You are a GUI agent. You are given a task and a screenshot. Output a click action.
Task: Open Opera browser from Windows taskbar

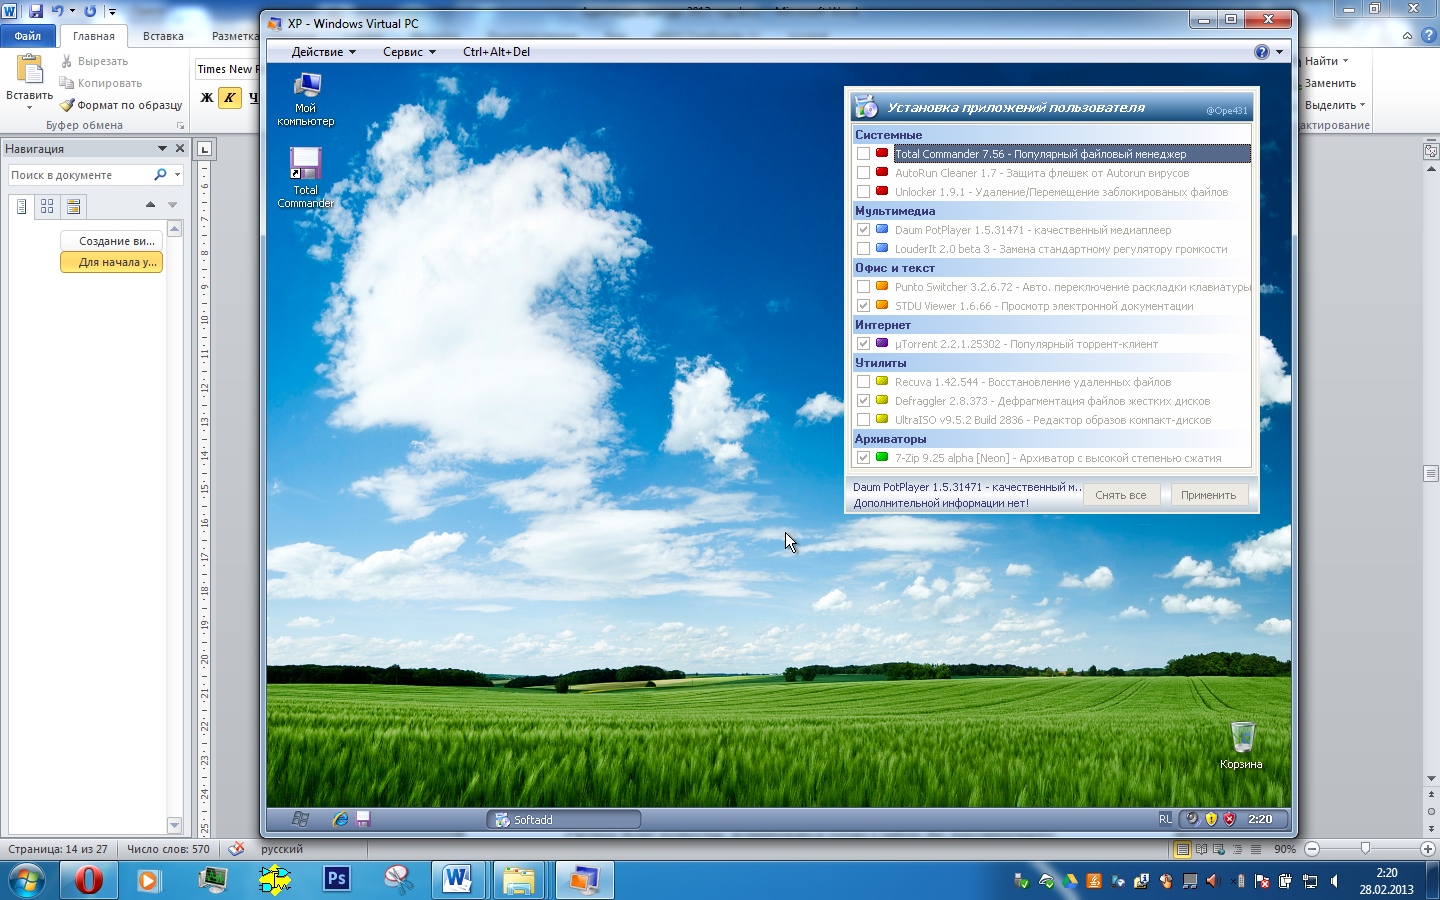(89, 880)
